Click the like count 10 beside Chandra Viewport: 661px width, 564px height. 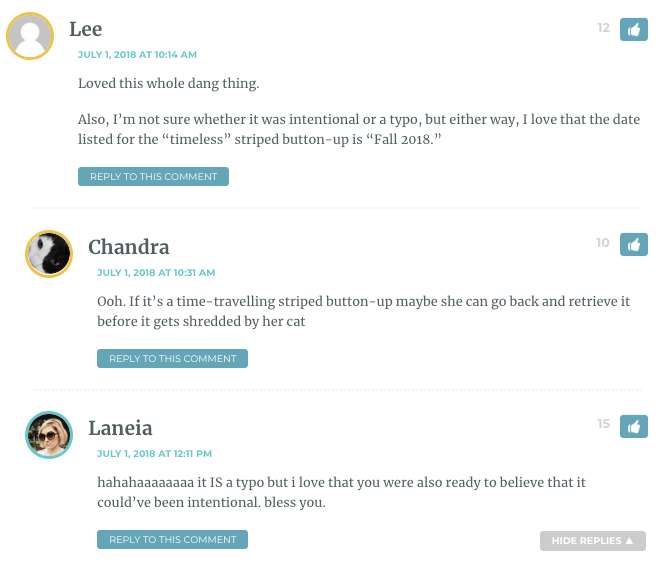603,243
